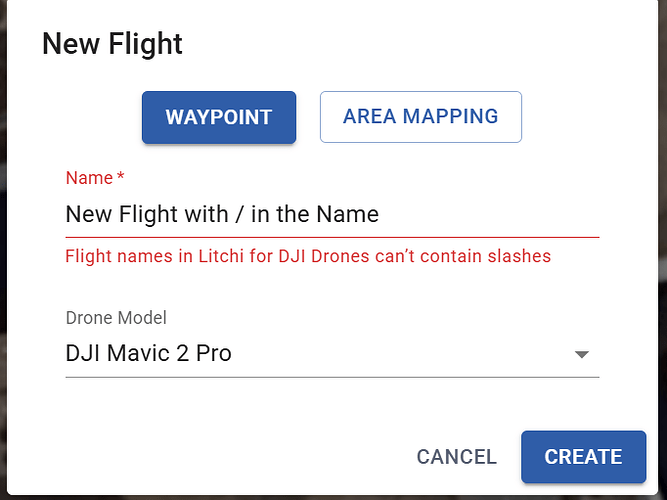Image resolution: width=667 pixels, height=500 pixels.
Task: Click the required asterisk beside Name
Action: (121, 178)
